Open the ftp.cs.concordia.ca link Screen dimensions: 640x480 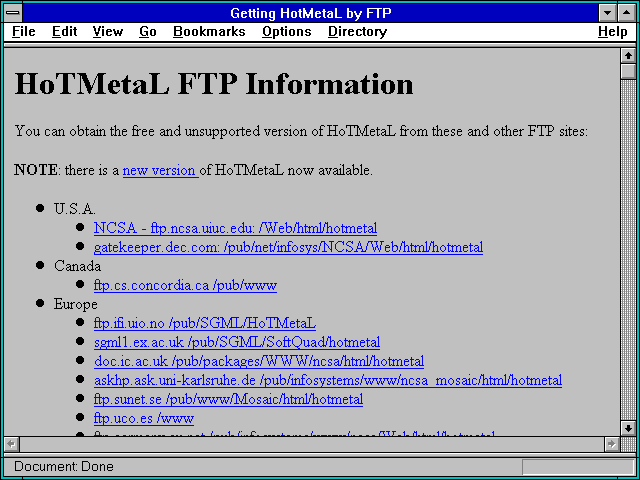pos(185,285)
